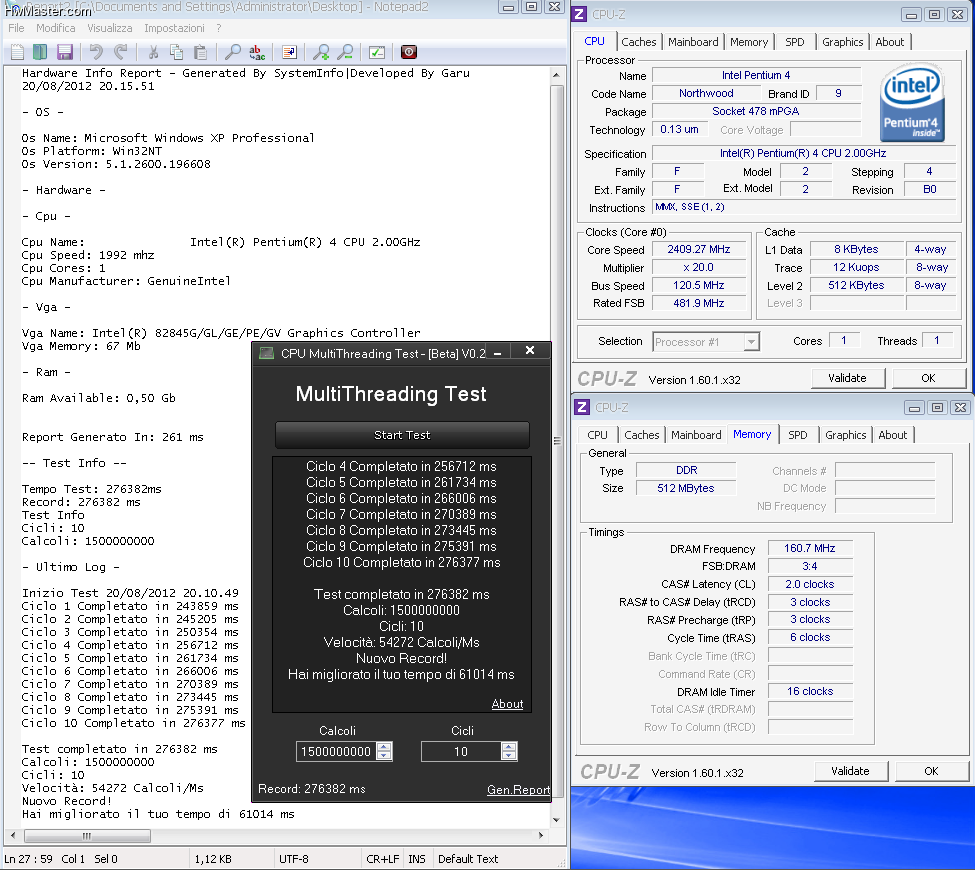The image size is (975, 870).
Task: Click the Undo arrow icon in Notepad2
Action: [96, 52]
